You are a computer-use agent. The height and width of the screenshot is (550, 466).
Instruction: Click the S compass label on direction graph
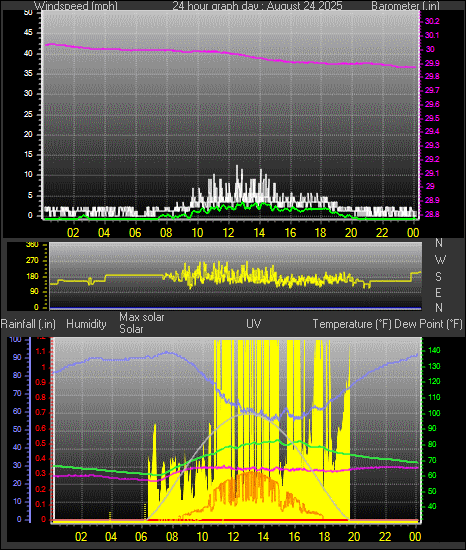click(438, 277)
